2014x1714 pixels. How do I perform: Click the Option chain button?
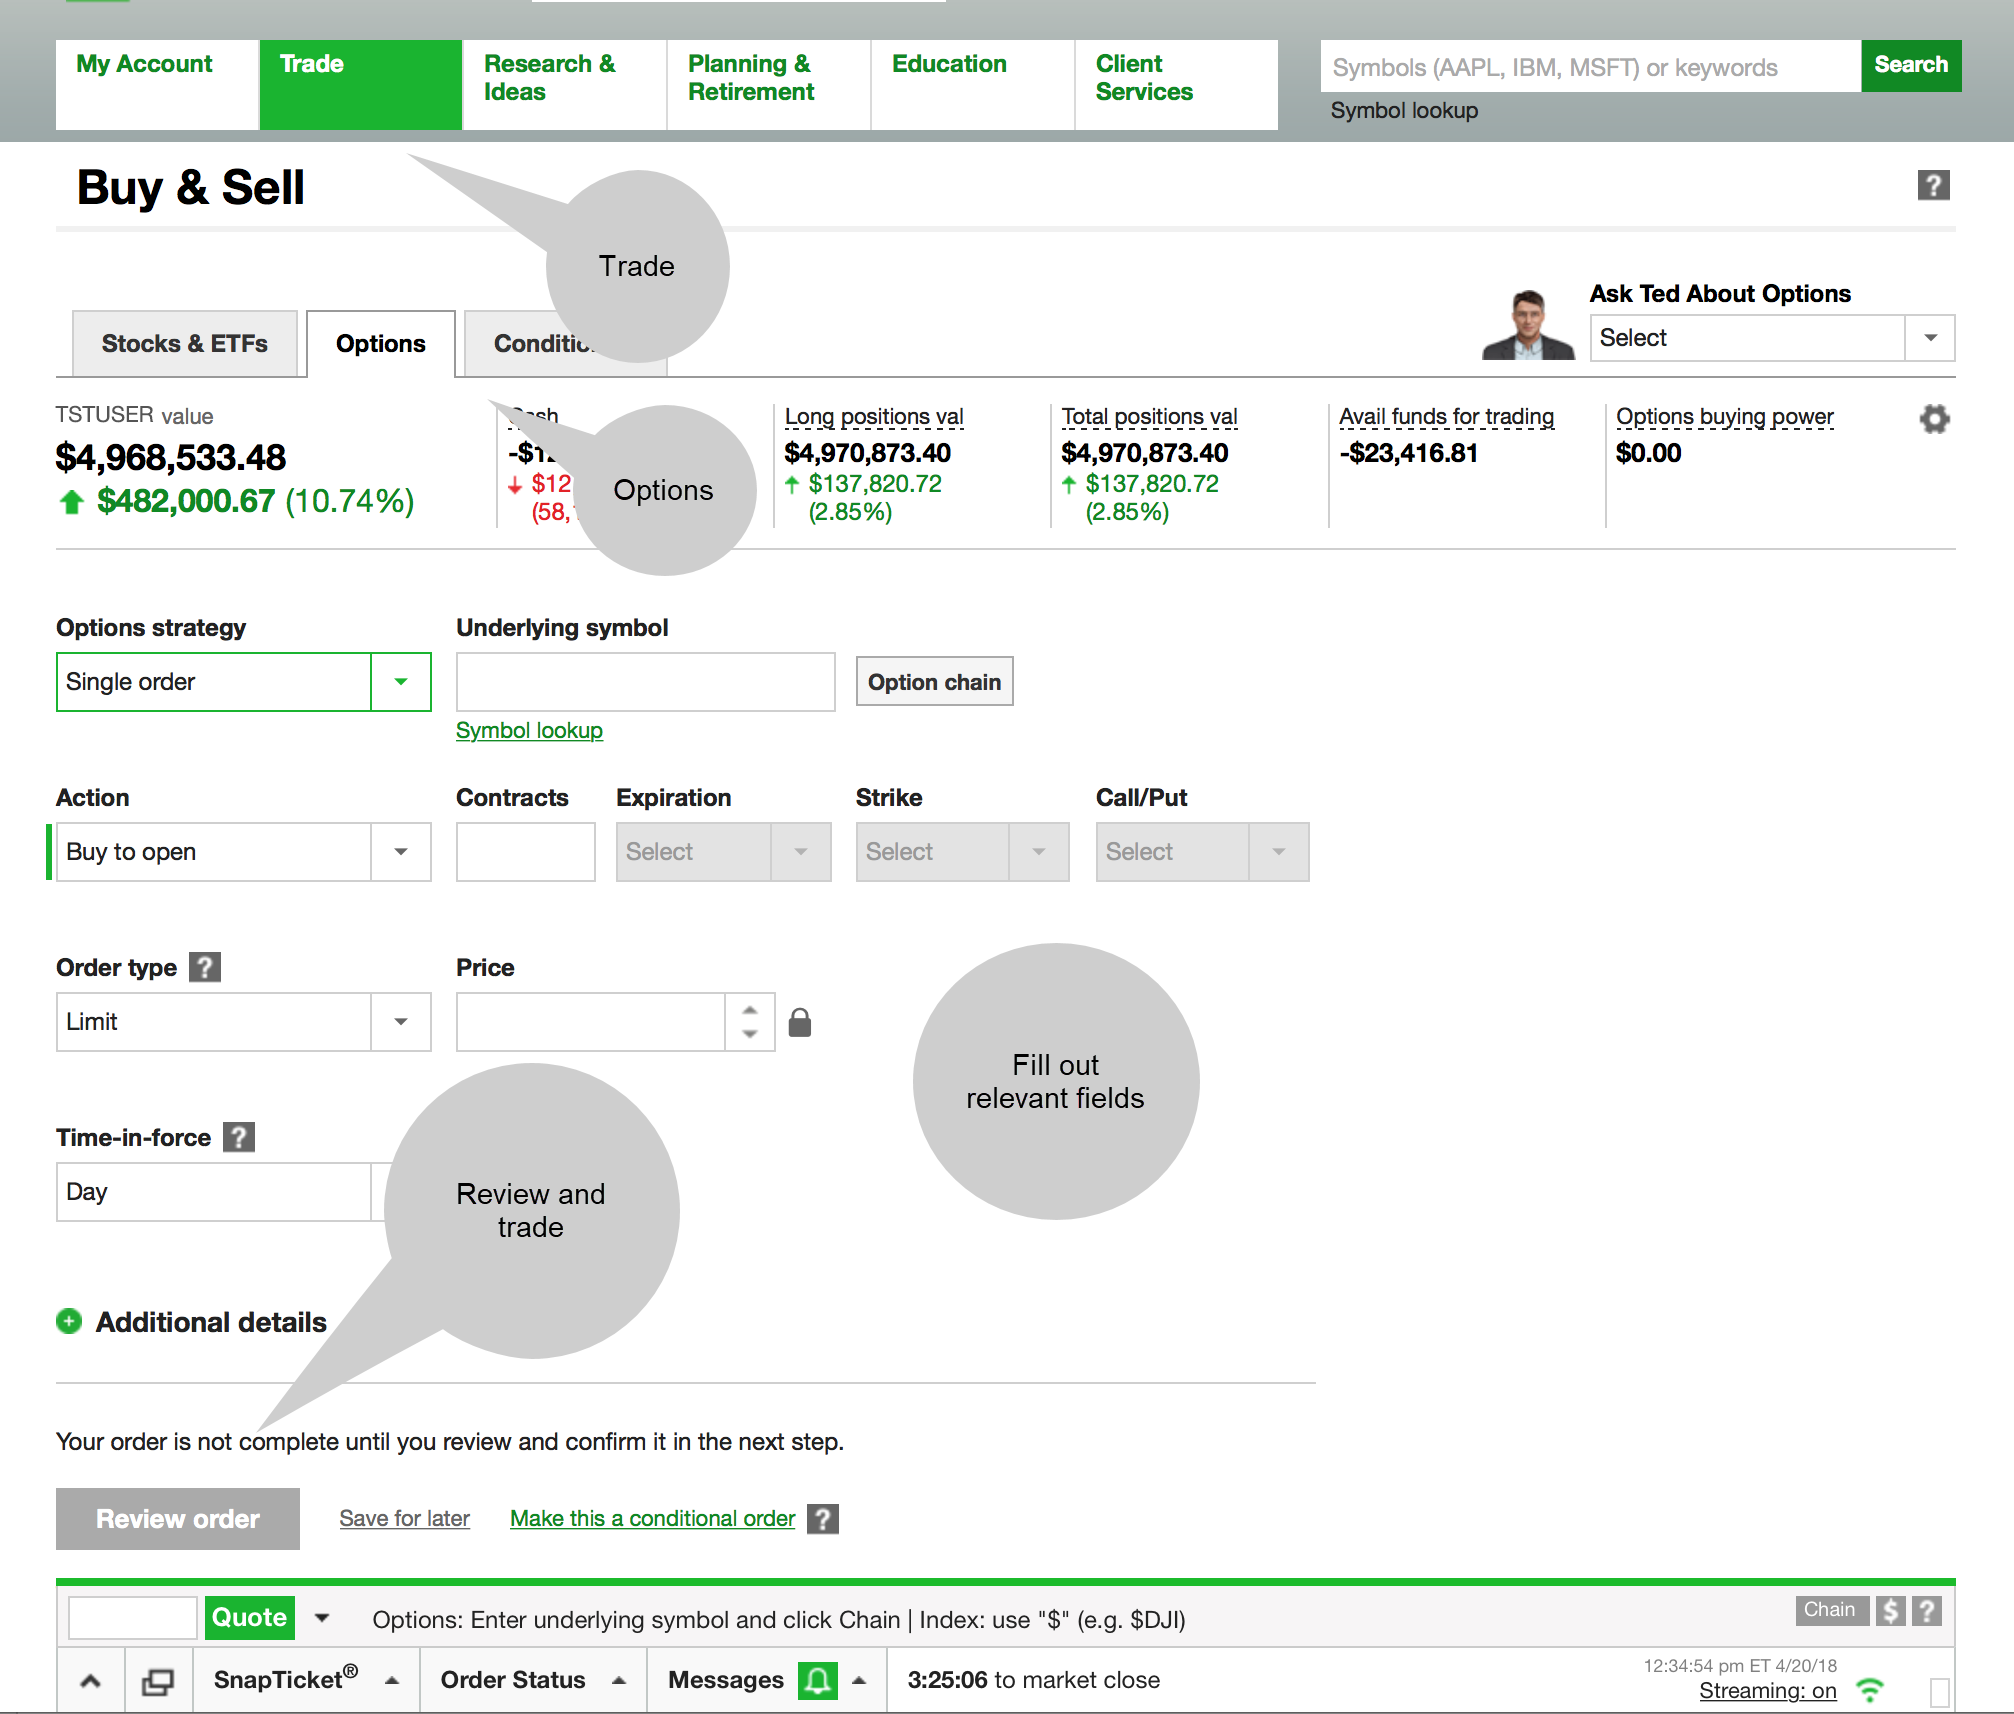click(x=938, y=682)
